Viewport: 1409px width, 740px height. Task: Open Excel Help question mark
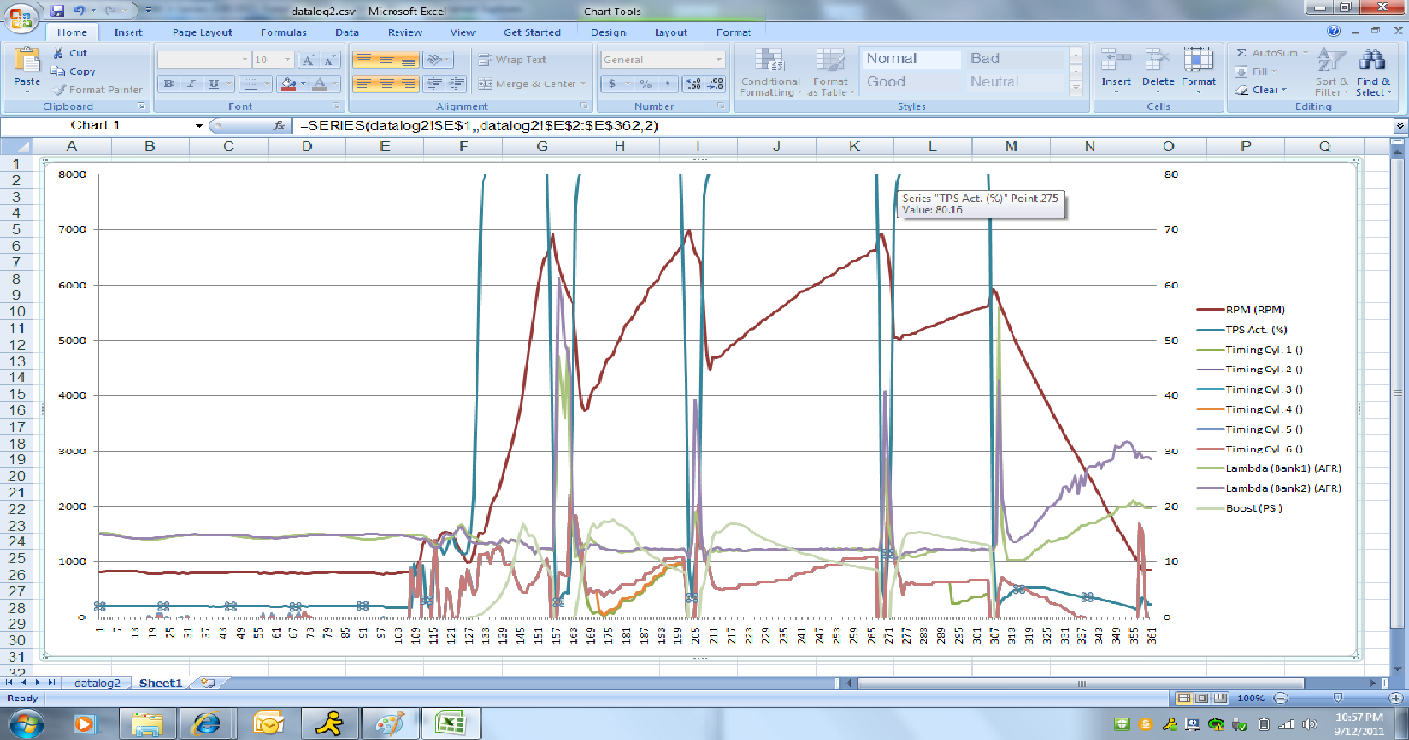point(1334,31)
